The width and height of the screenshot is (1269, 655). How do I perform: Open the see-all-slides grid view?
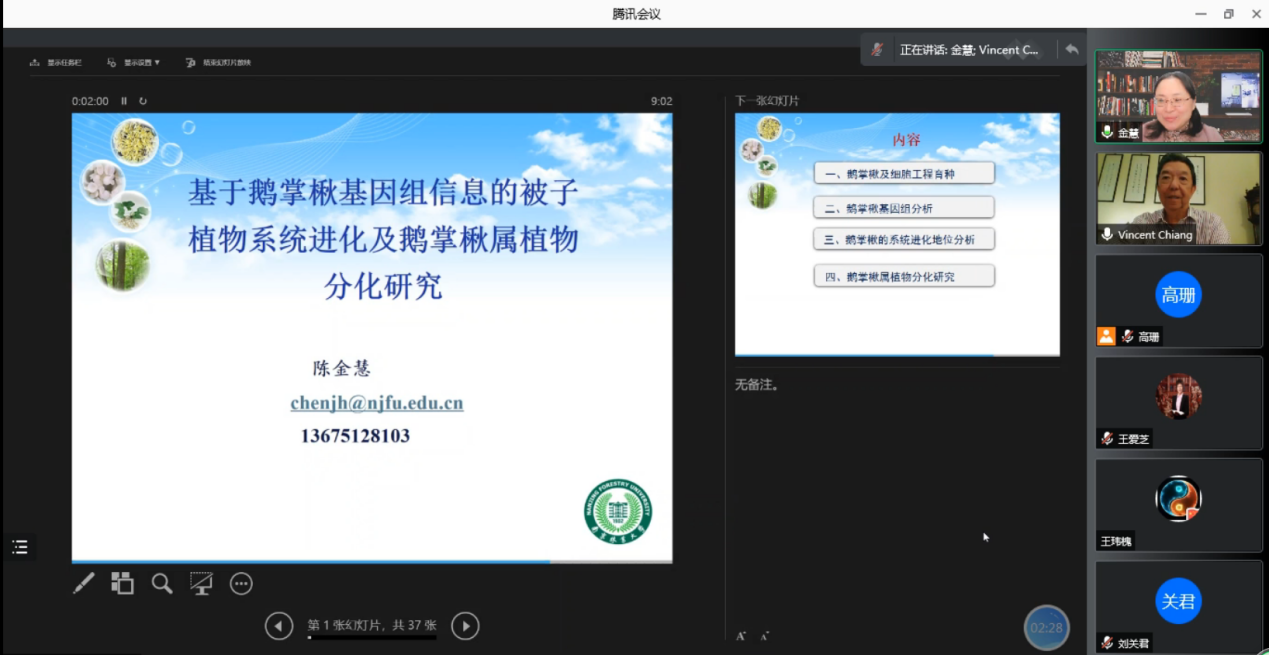pyautogui.click(x=122, y=583)
